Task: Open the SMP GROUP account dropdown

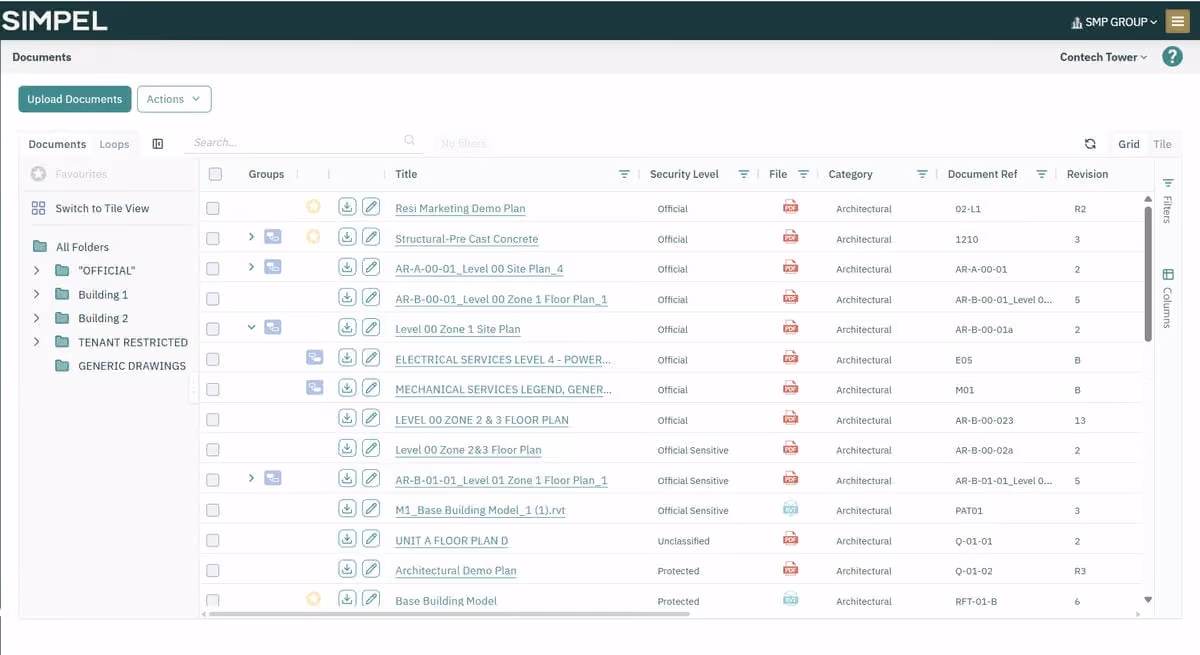Action: [x=1113, y=21]
